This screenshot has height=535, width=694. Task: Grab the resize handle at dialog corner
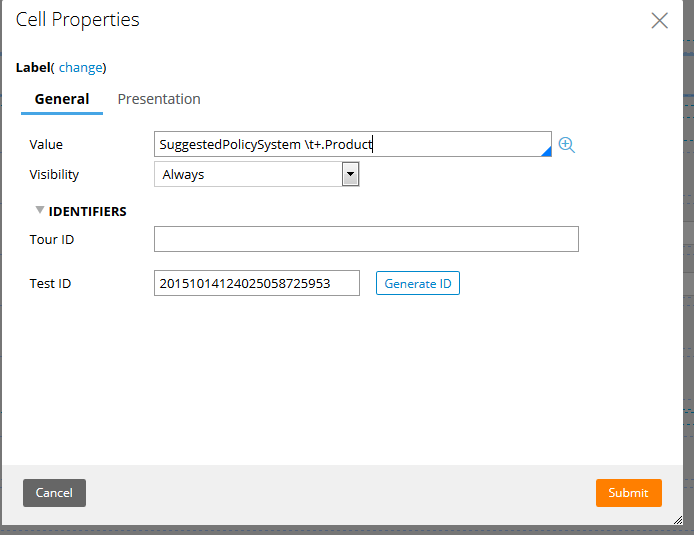click(678, 520)
